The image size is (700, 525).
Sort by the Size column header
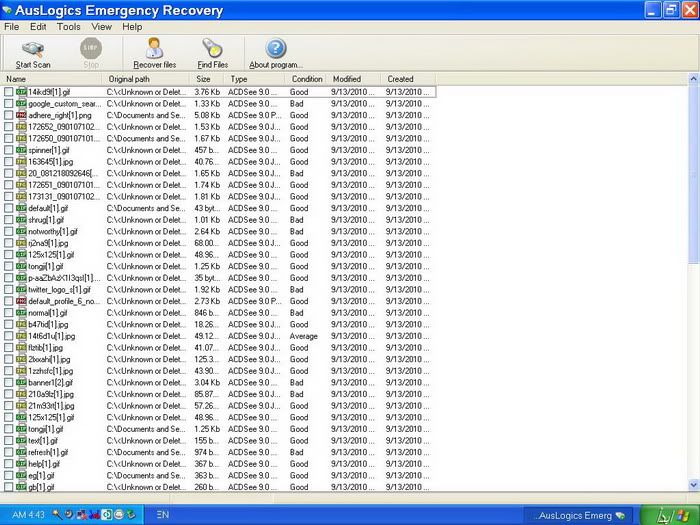208,79
